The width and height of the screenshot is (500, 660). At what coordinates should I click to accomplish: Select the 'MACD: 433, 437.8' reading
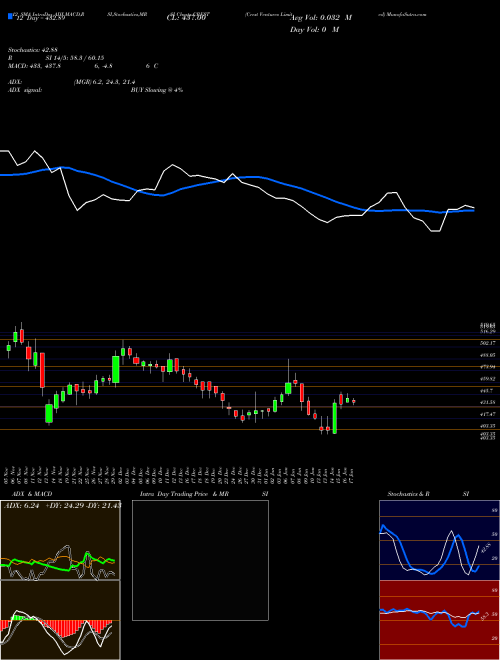(35, 66)
